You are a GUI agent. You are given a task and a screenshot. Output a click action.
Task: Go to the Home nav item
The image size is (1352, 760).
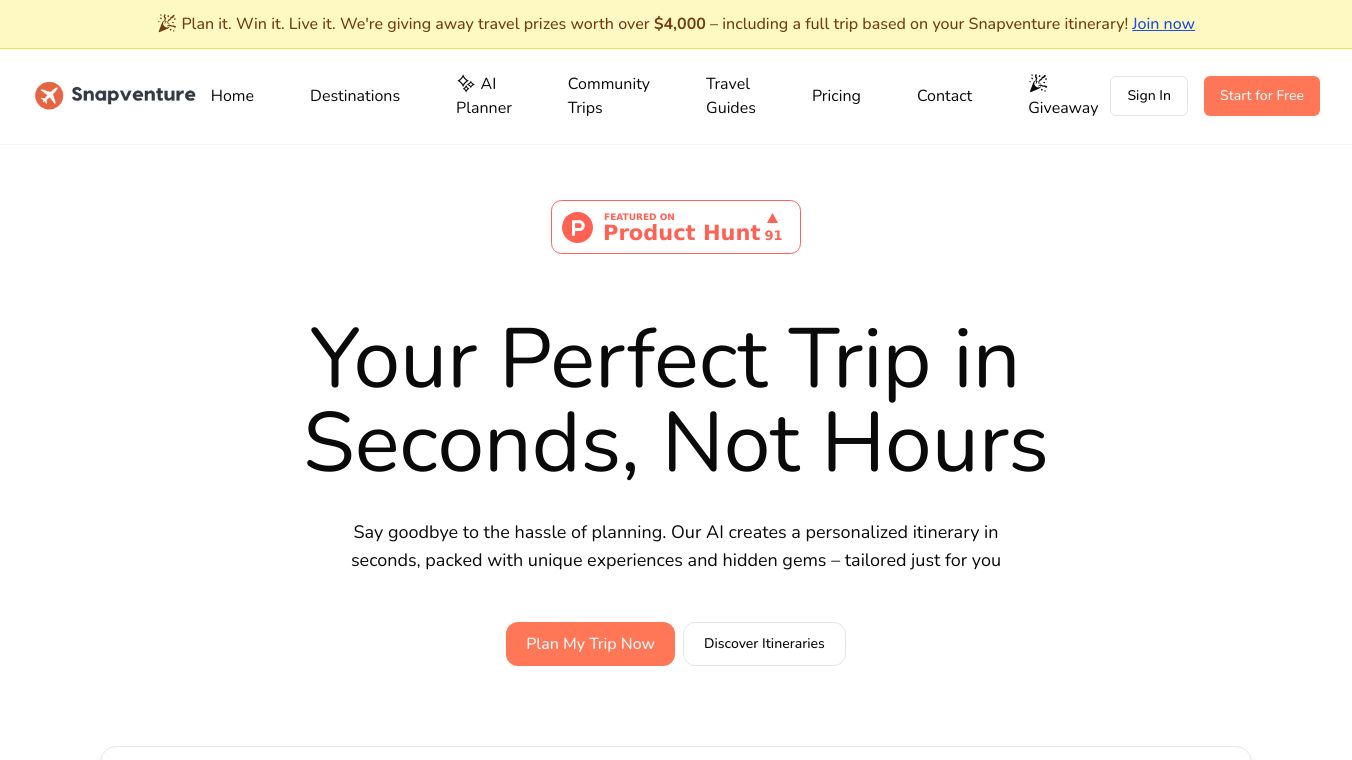[x=232, y=96]
